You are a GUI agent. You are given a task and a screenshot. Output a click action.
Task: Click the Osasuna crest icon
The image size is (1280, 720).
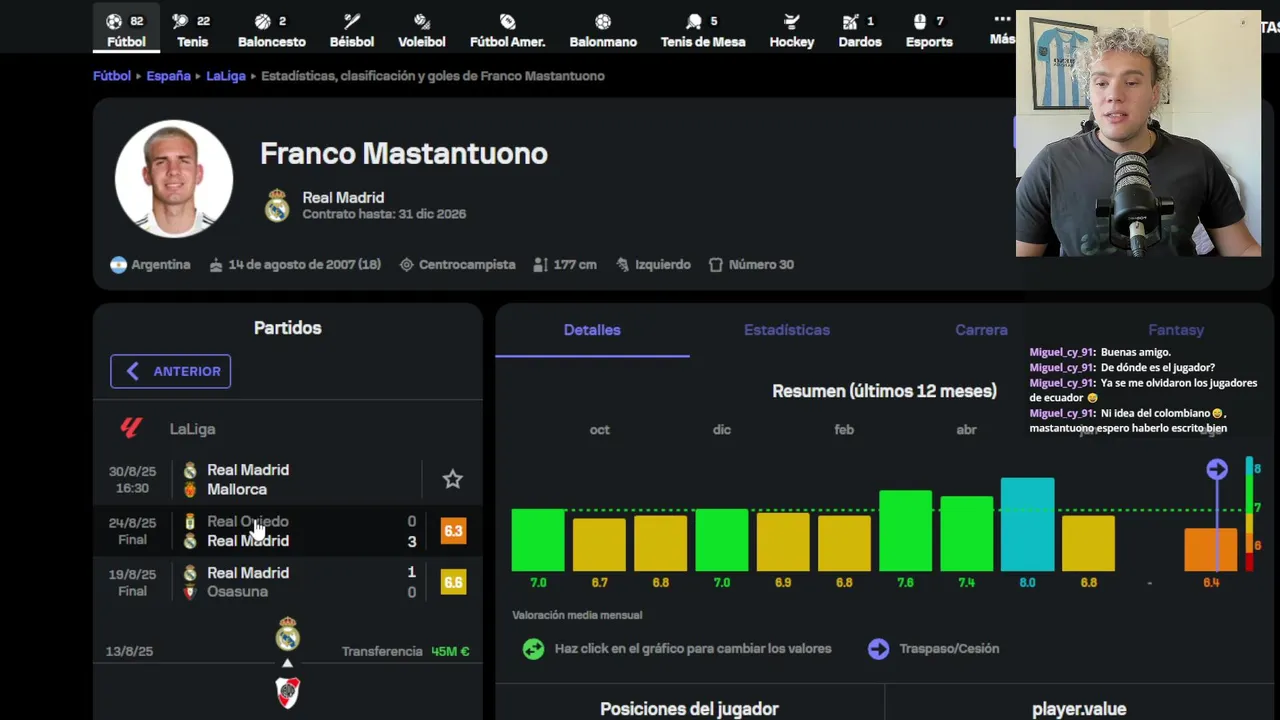point(190,592)
